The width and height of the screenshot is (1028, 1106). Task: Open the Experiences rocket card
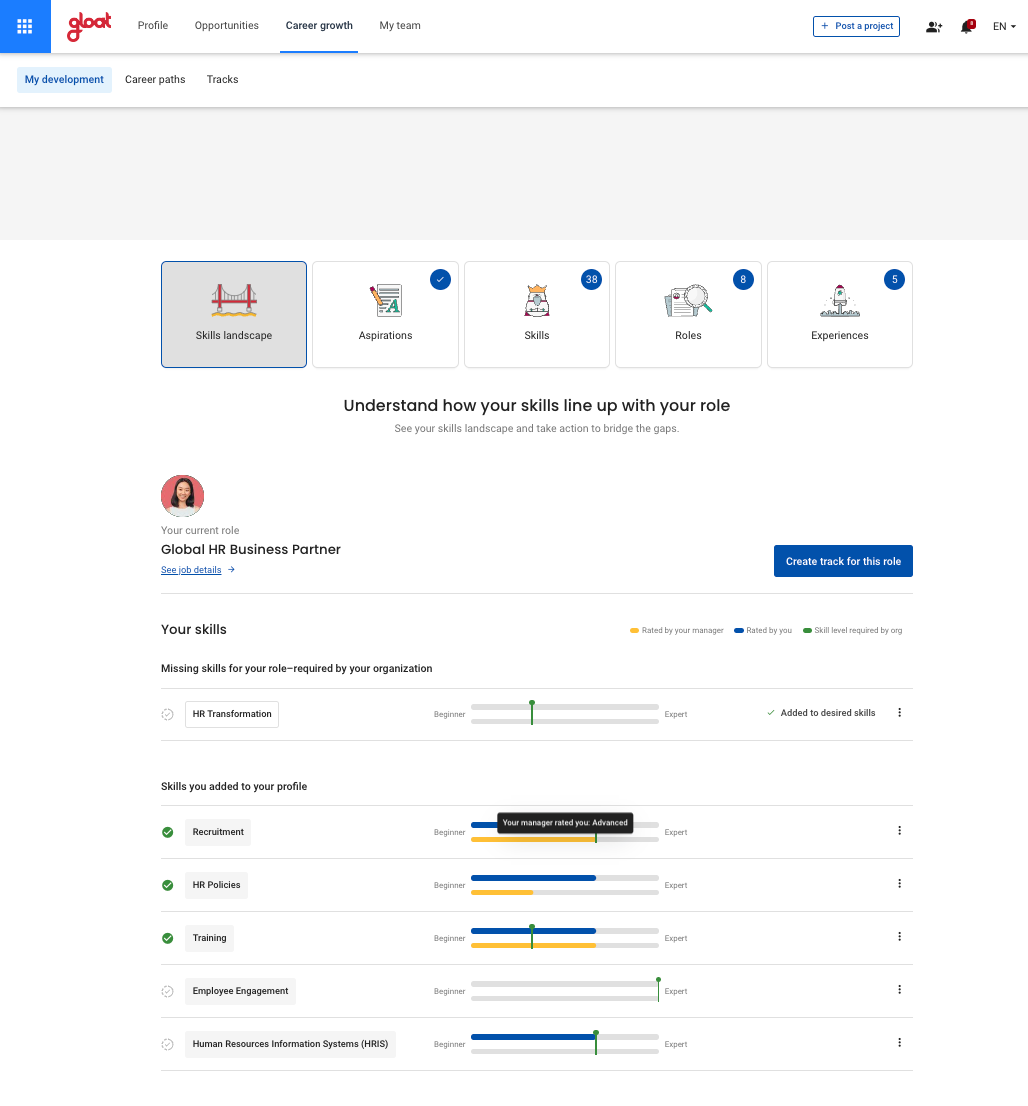point(839,314)
